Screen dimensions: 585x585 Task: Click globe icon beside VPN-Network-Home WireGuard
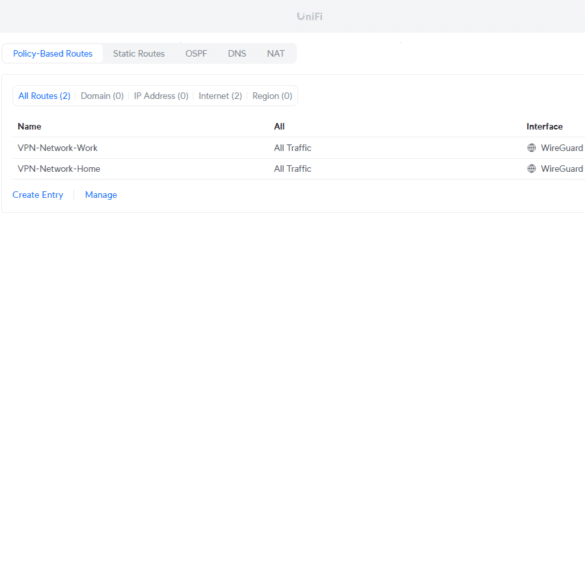531,169
